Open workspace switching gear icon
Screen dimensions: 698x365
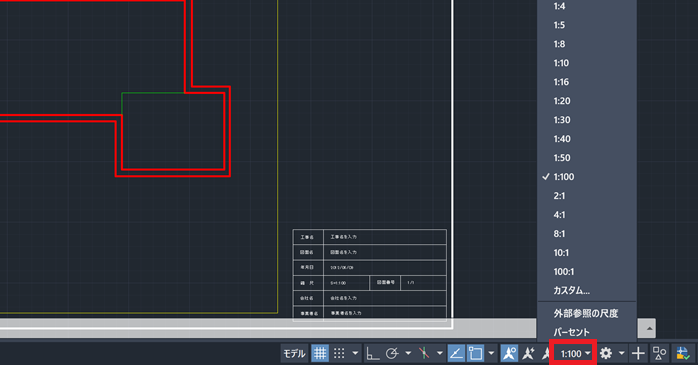(606, 353)
